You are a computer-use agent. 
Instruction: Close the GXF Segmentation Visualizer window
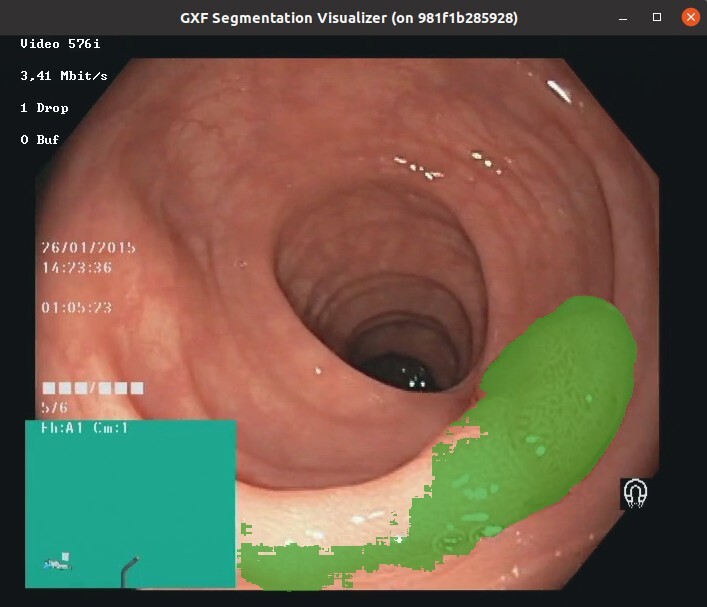pos(689,18)
